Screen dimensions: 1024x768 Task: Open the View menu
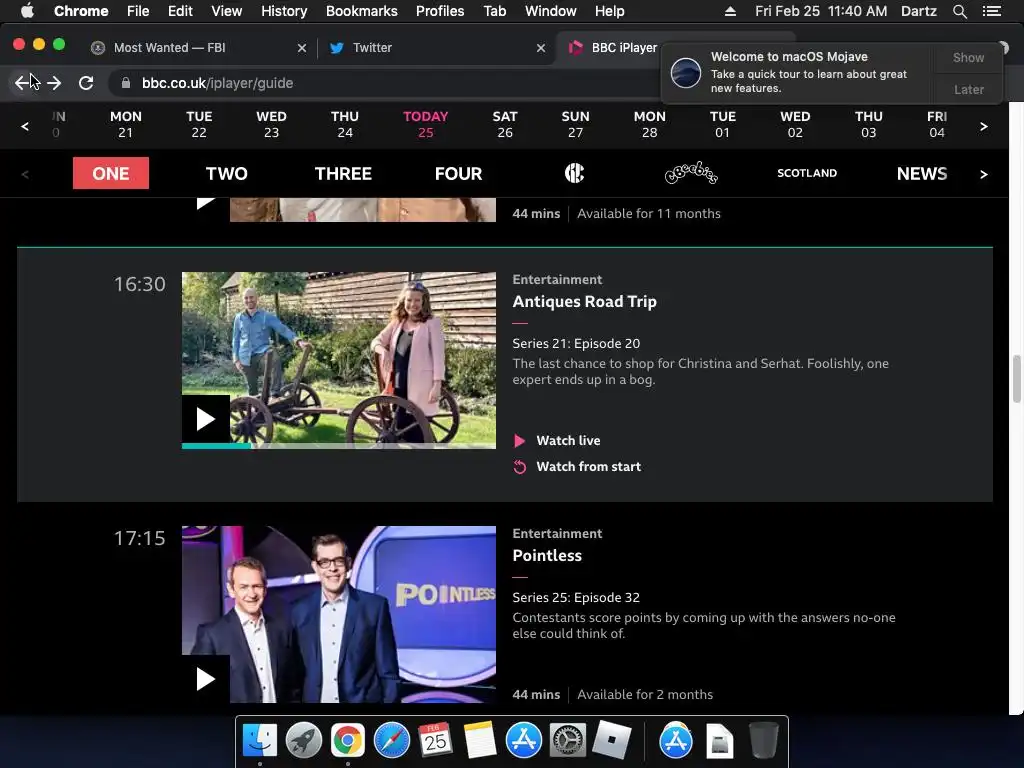(x=227, y=11)
